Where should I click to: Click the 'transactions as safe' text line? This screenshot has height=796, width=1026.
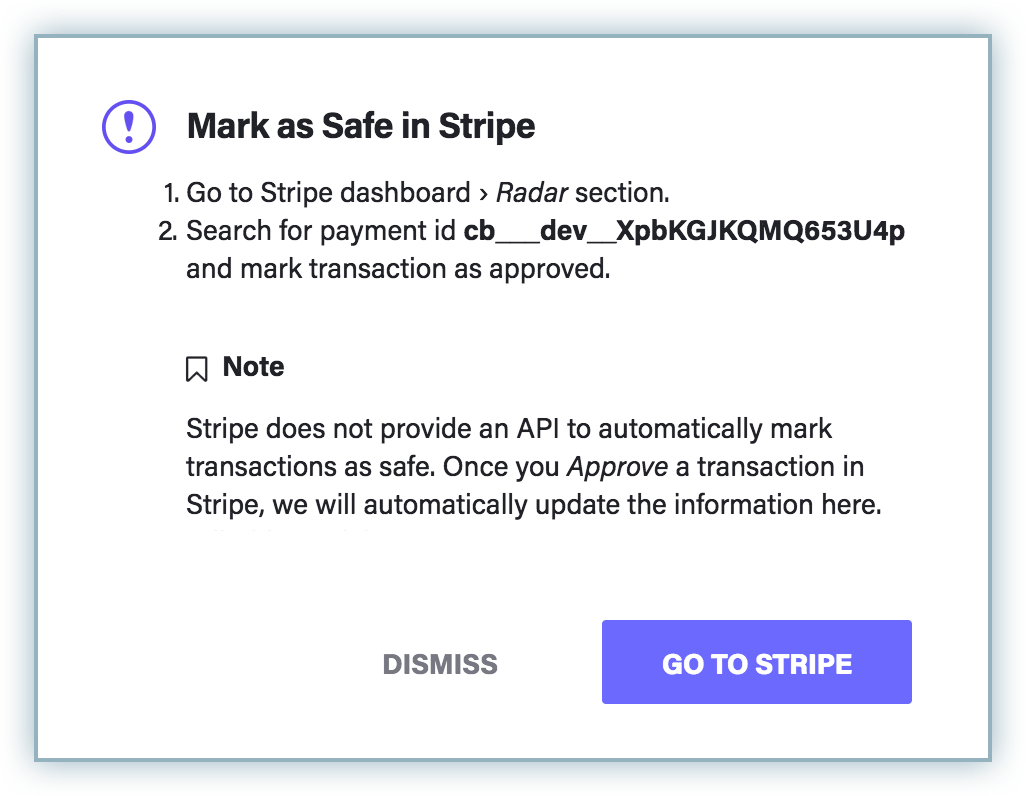click(x=310, y=467)
